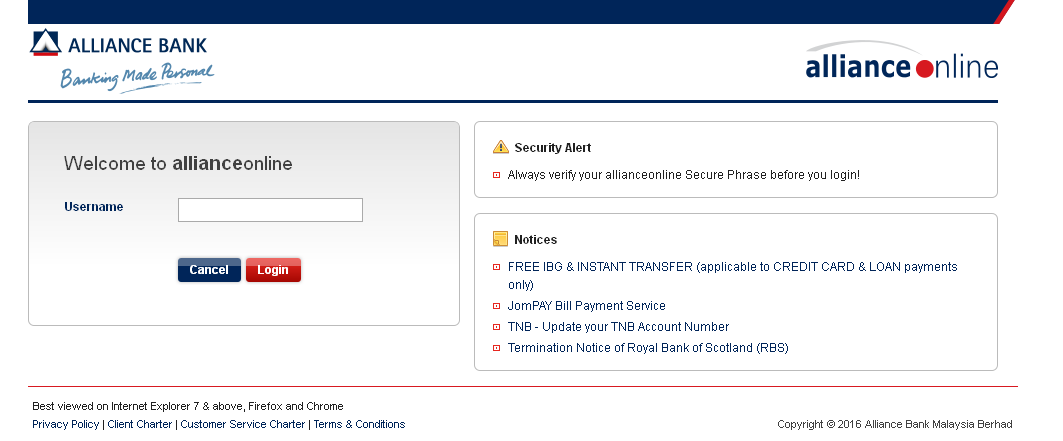Click the bullet beside the TNB update notice
Image resolution: width=1063 pixels, height=441 pixels.
tap(496, 327)
